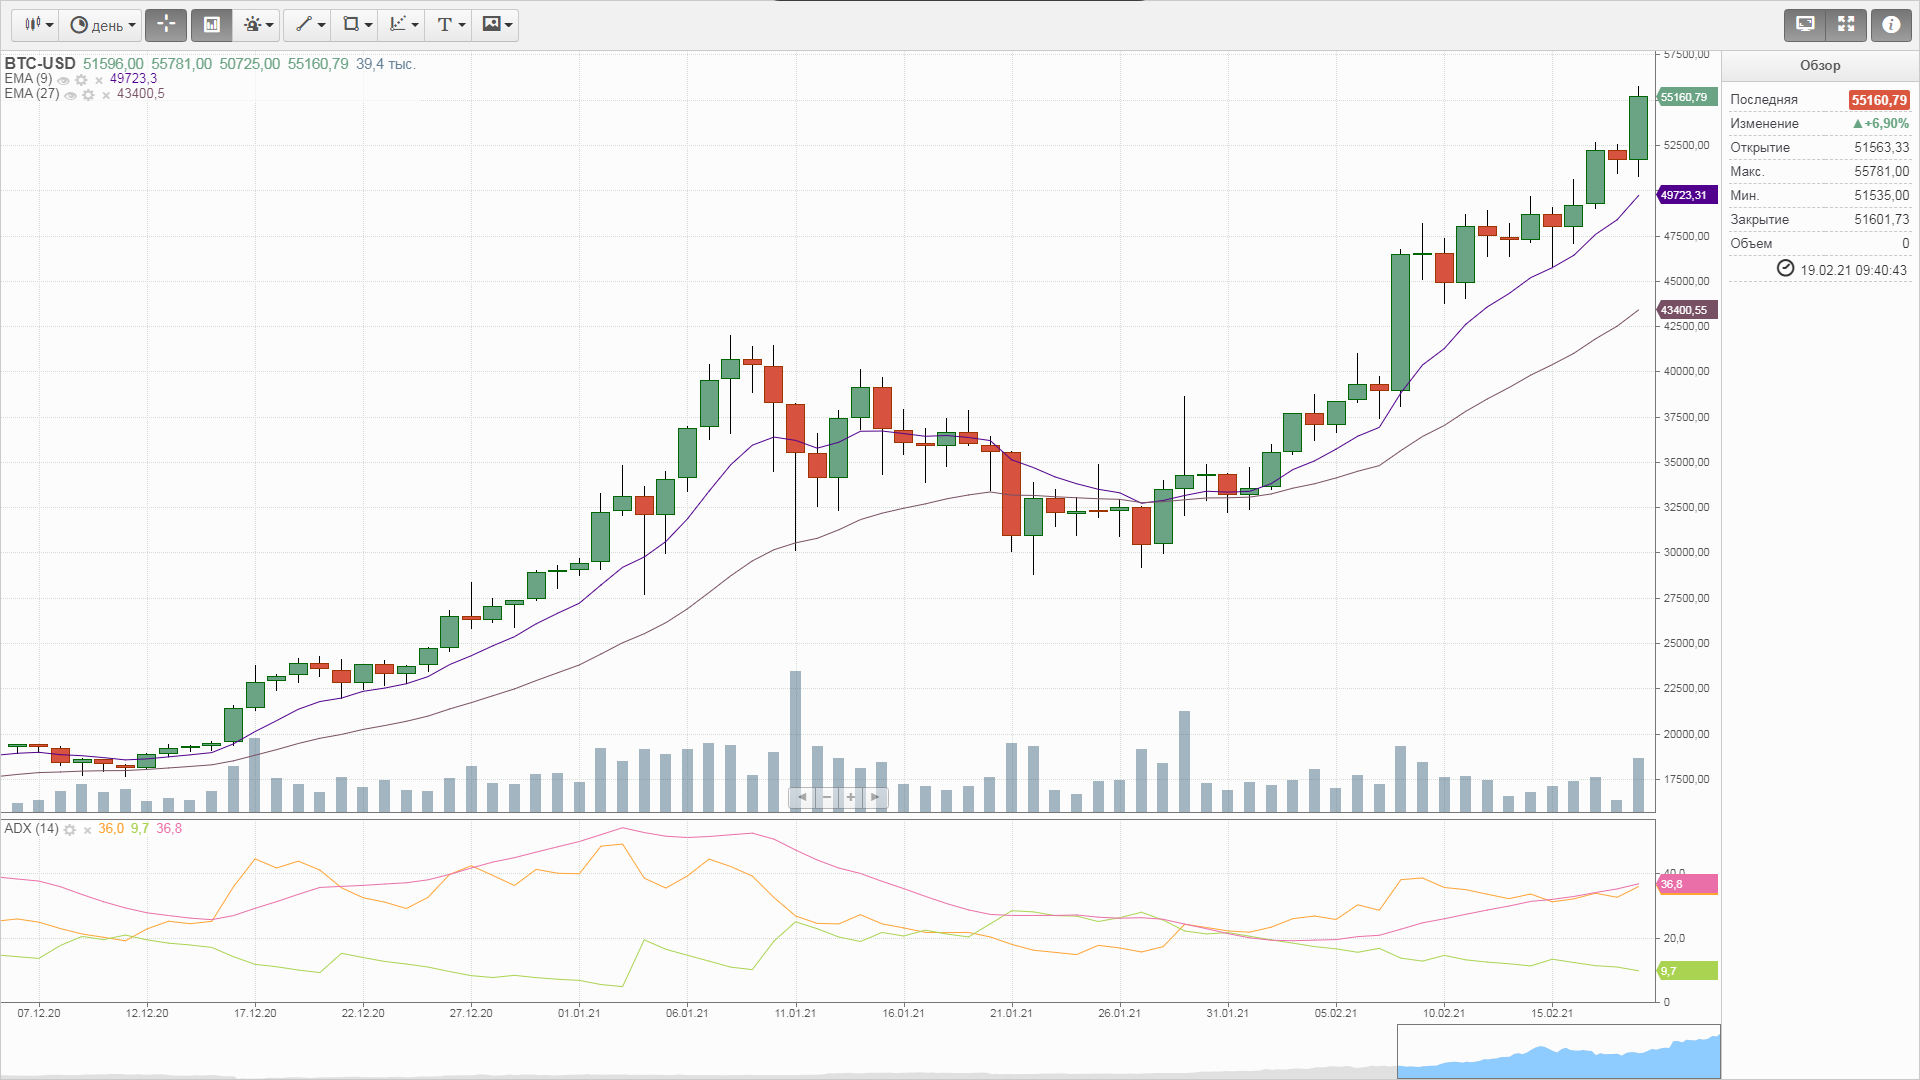Open the alerts siren dropdown

pos(258,24)
